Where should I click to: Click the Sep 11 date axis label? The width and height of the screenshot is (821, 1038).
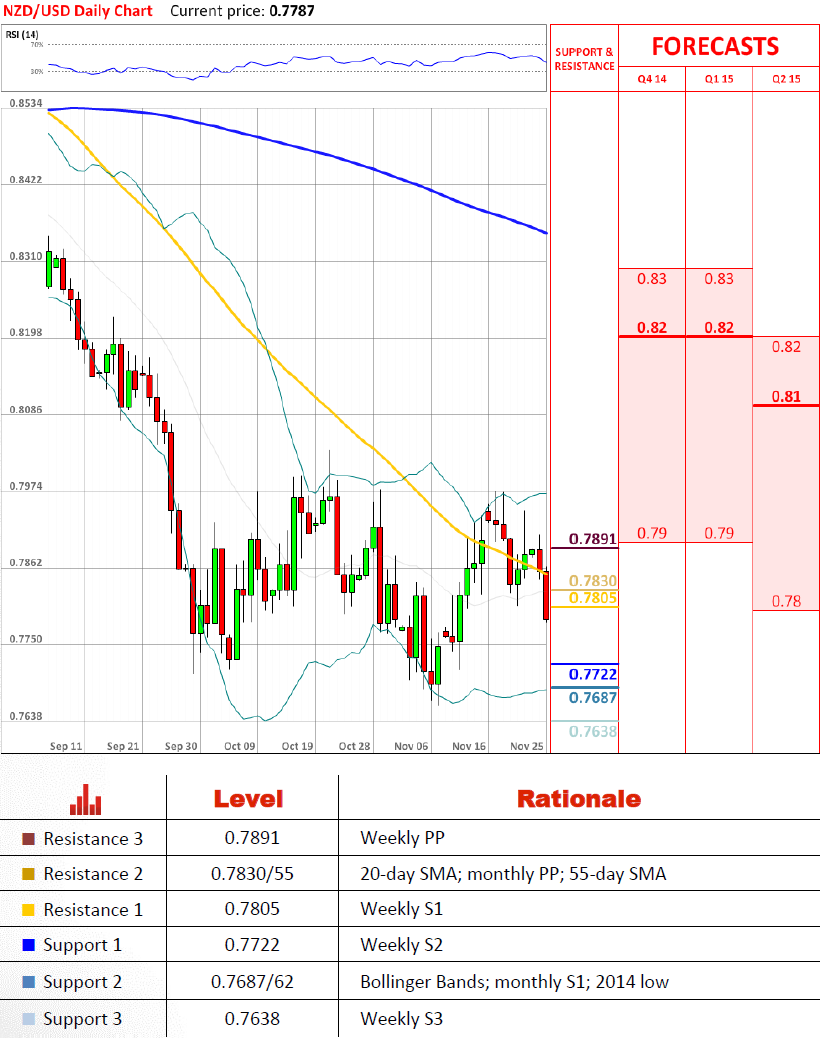[66, 746]
